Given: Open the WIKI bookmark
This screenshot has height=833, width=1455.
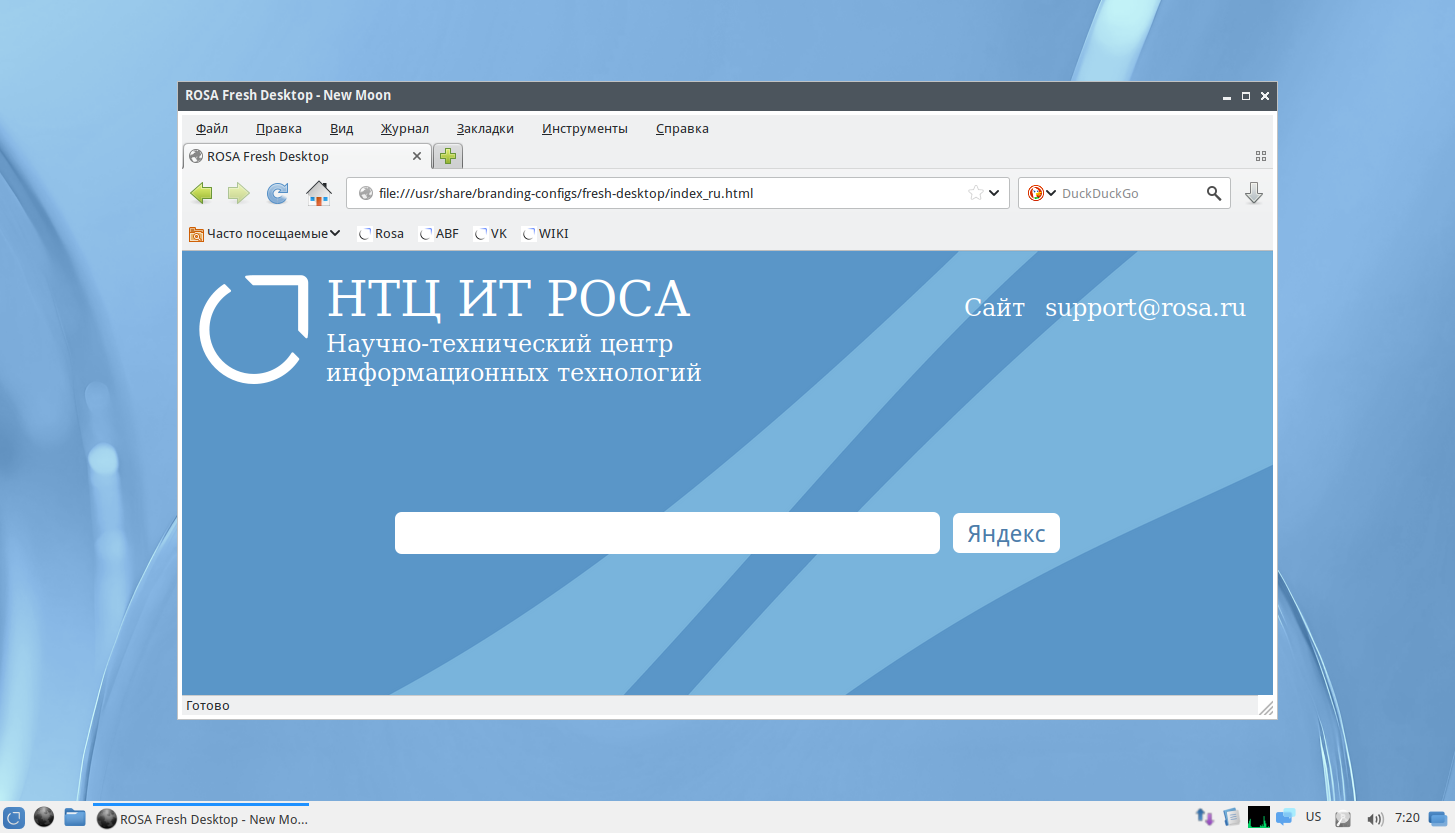Looking at the screenshot, I should (x=545, y=233).
